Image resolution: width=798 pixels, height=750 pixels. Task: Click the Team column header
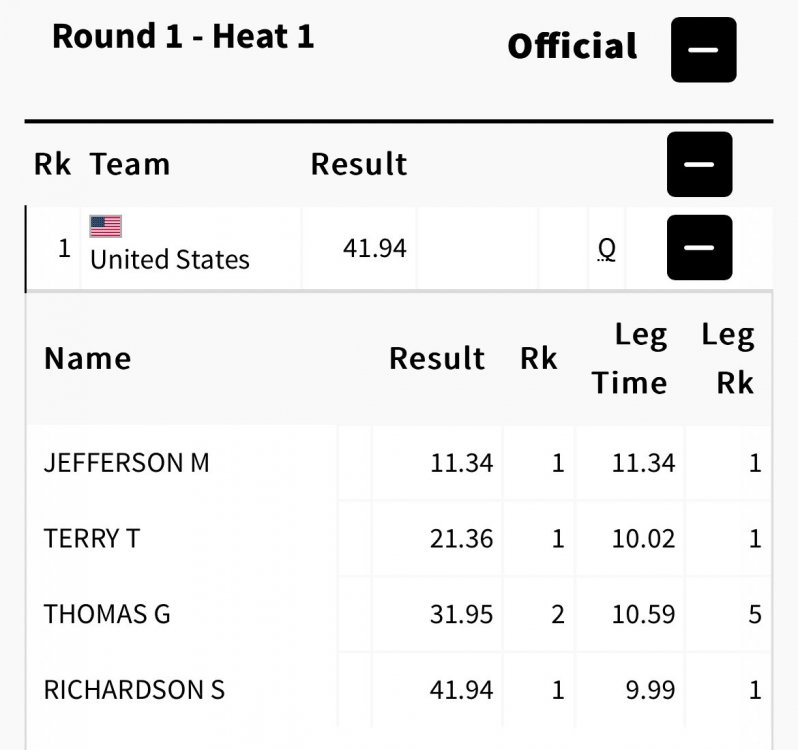click(130, 164)
